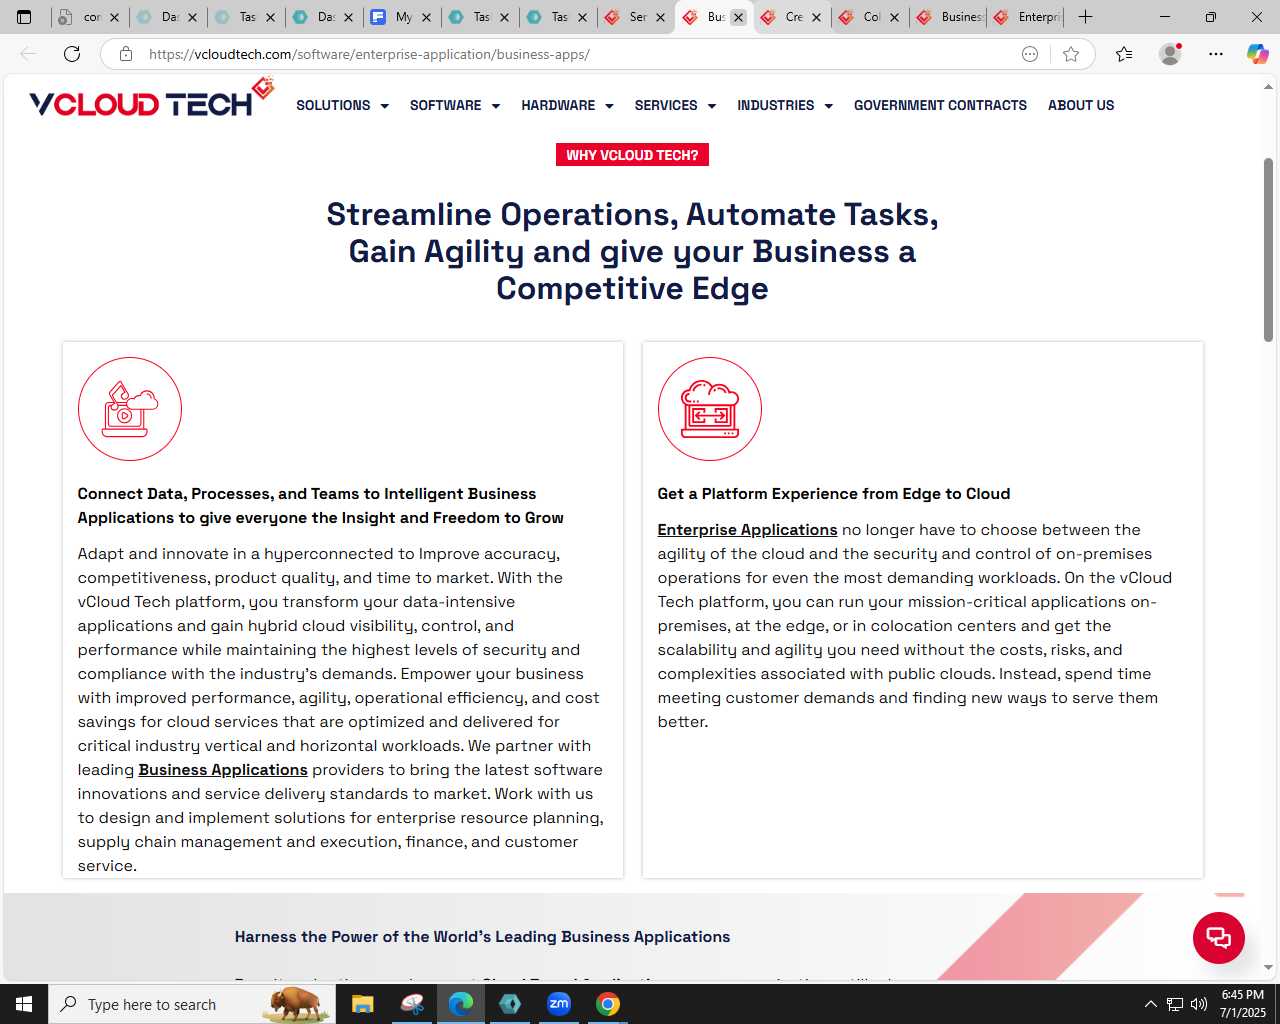Click the browser back arrow

(x=28, y=54)
